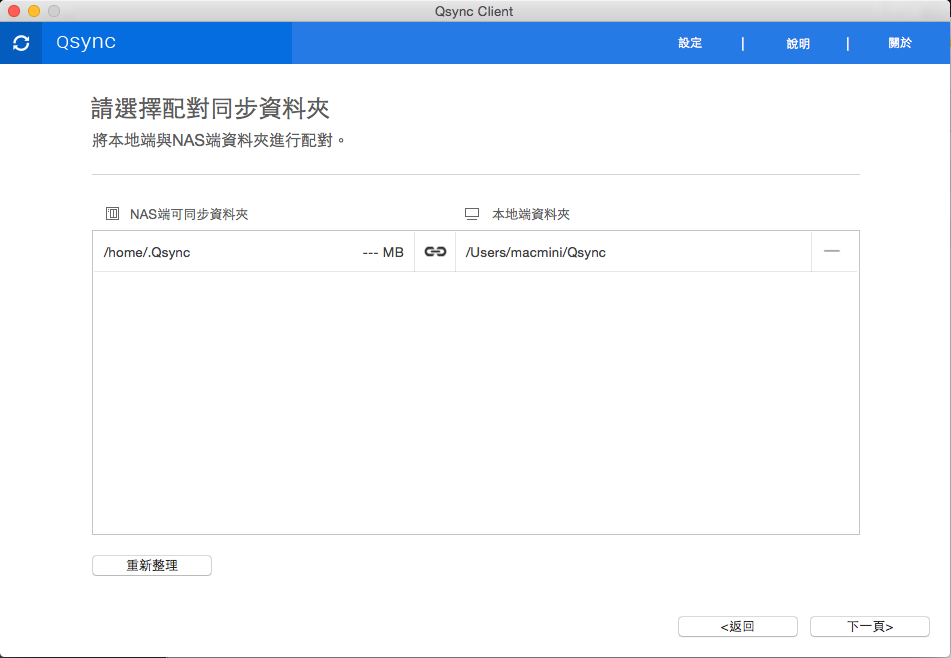The width and height of the screenshot is (951, 658).
Task: Select the /home/.Qsync NAS folder entry
Action: coord(147,252)
